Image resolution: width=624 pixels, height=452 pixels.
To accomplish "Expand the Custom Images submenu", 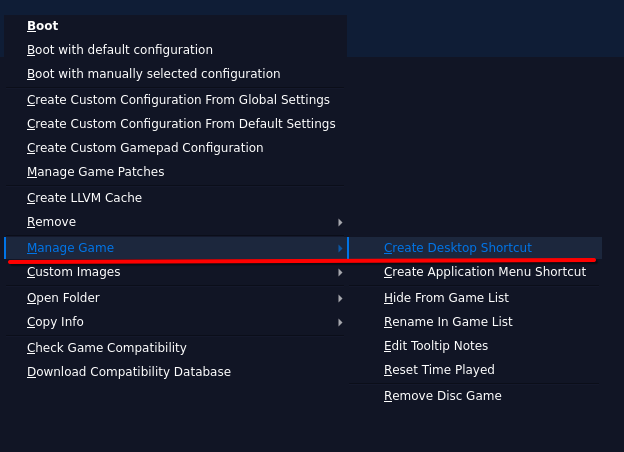I will pos(74,272).
